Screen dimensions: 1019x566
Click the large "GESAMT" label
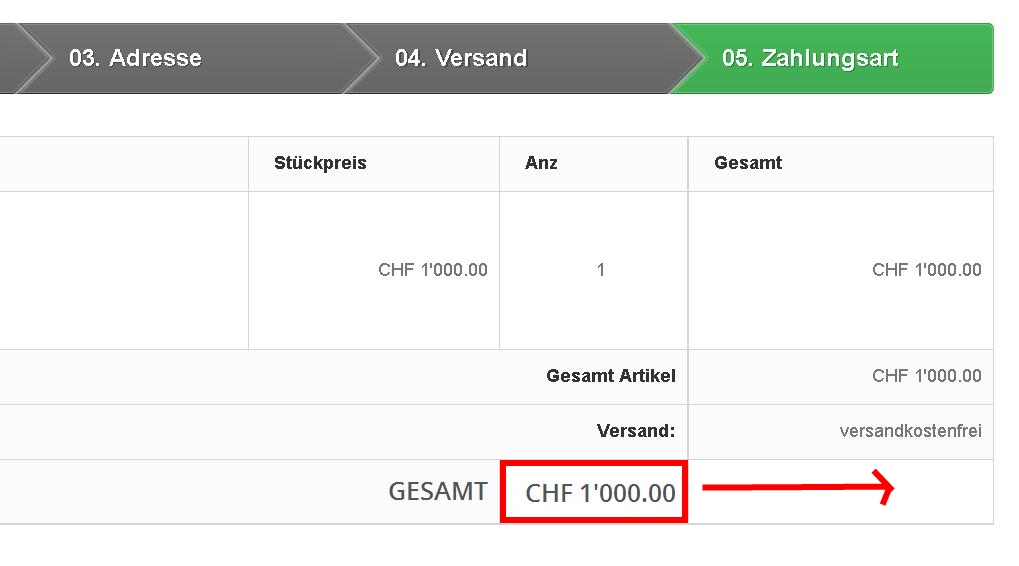point(438,491)
